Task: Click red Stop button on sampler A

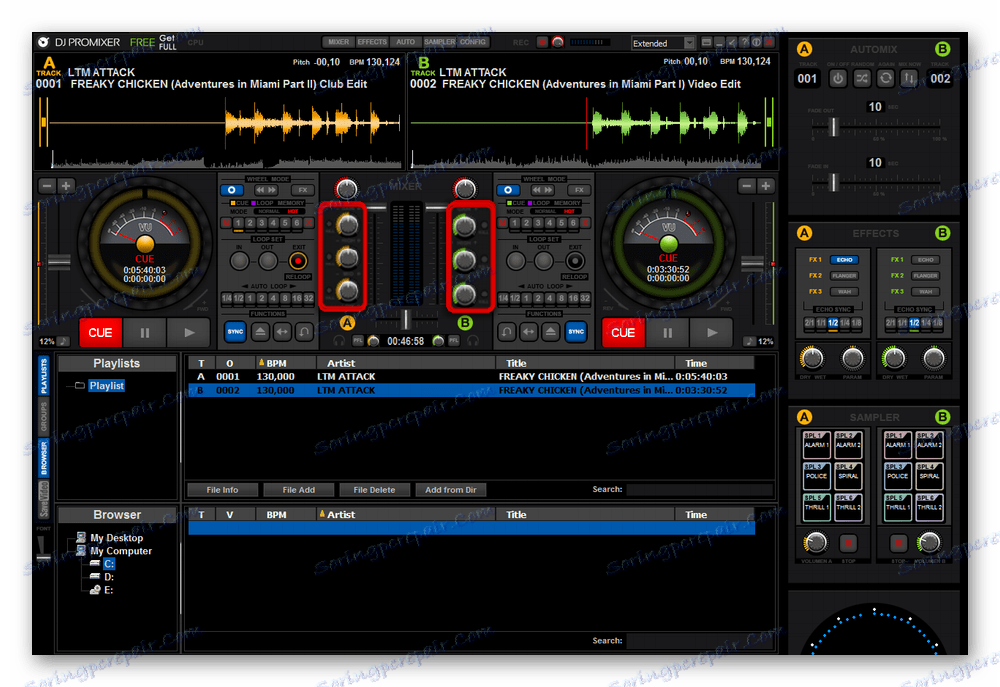Action: point(848,543)
